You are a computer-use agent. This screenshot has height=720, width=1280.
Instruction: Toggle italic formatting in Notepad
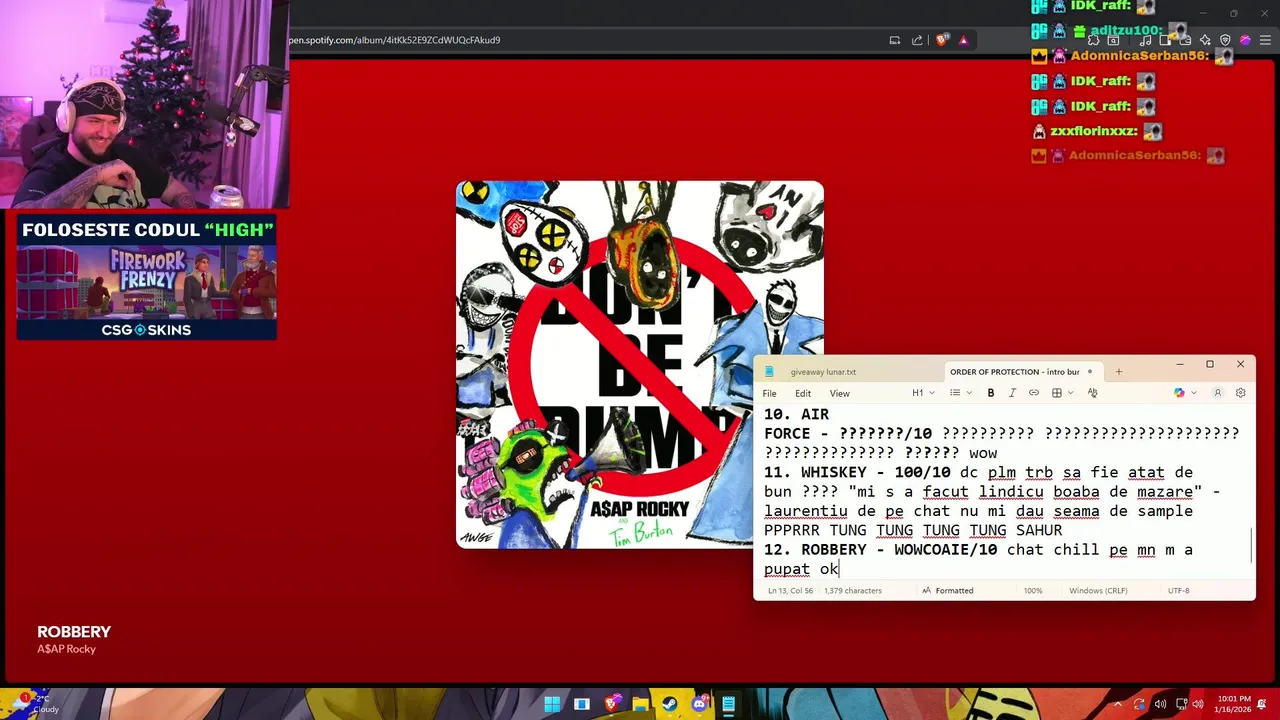click(1012, 393)
